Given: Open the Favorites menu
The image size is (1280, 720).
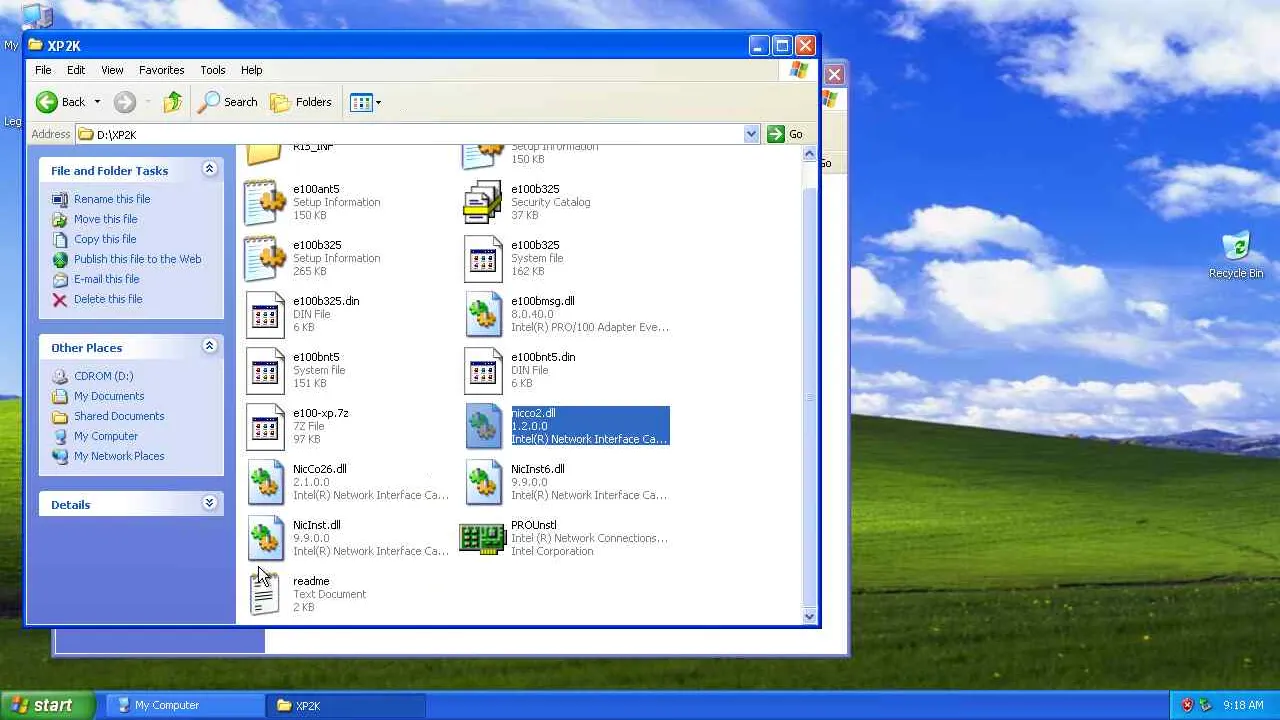Looking at the screenshot, I should [161, 70].
